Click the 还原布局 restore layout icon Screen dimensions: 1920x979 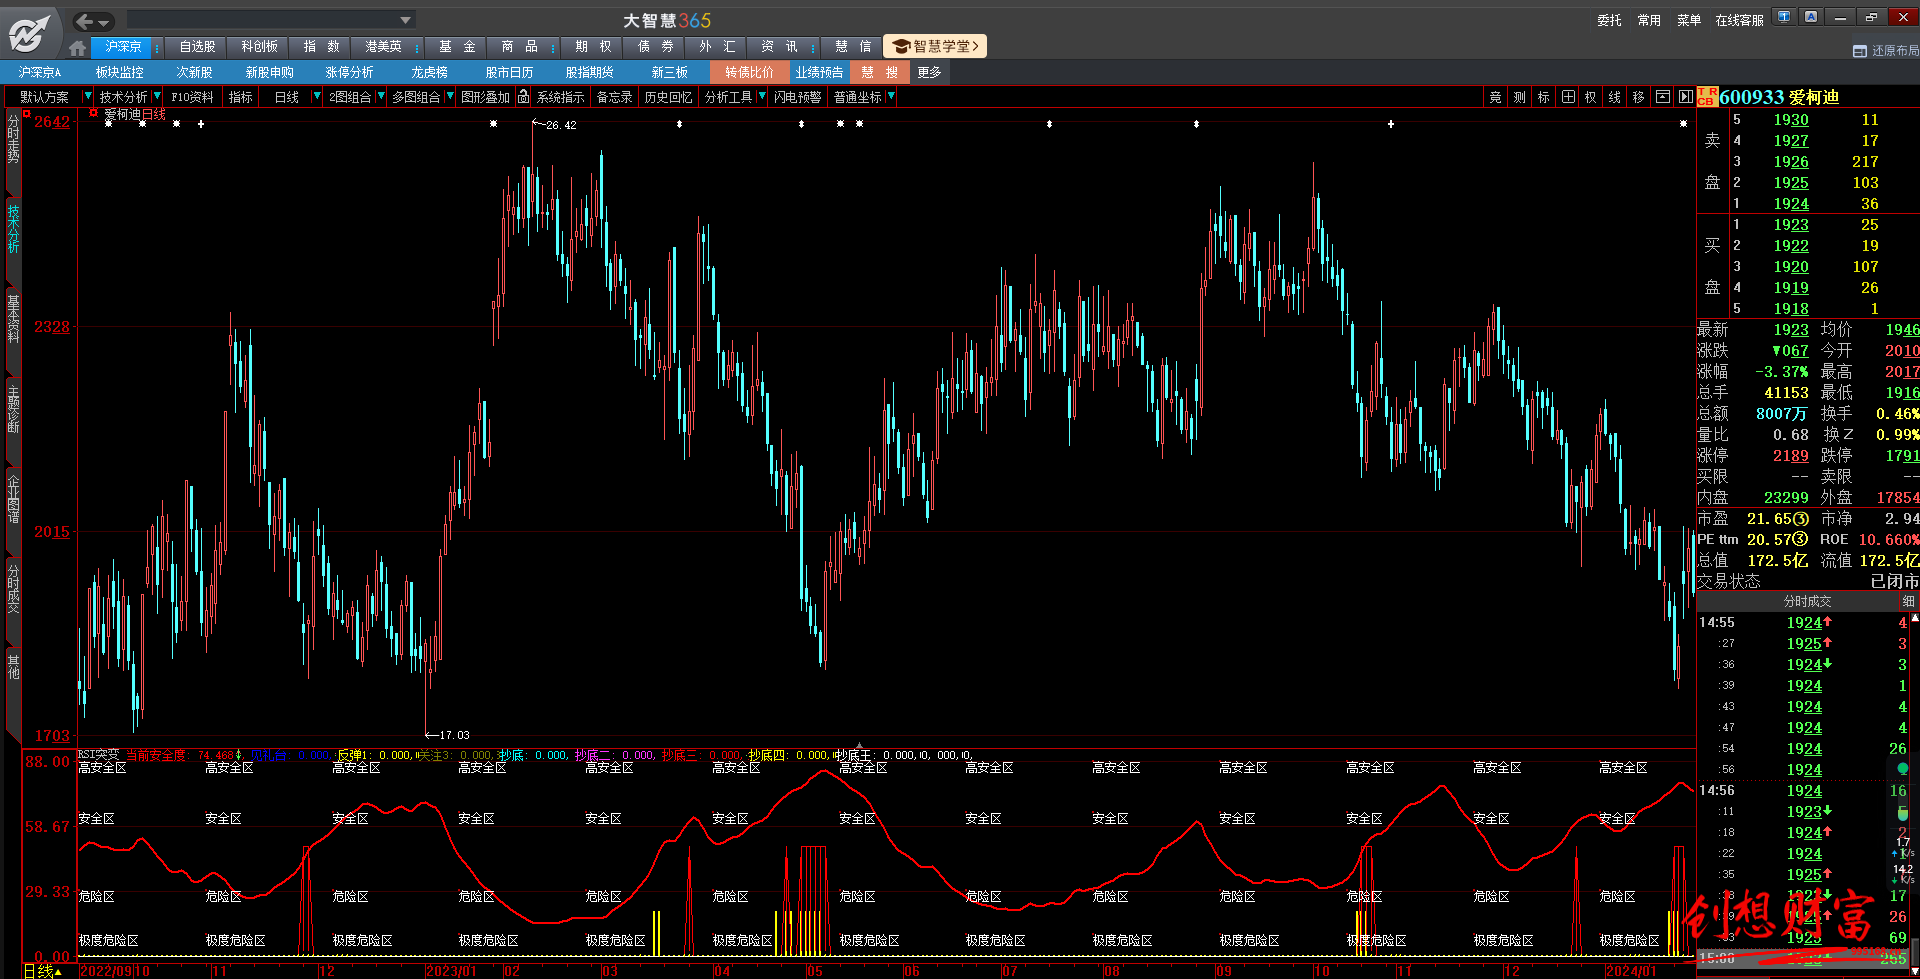point(1859,51)
